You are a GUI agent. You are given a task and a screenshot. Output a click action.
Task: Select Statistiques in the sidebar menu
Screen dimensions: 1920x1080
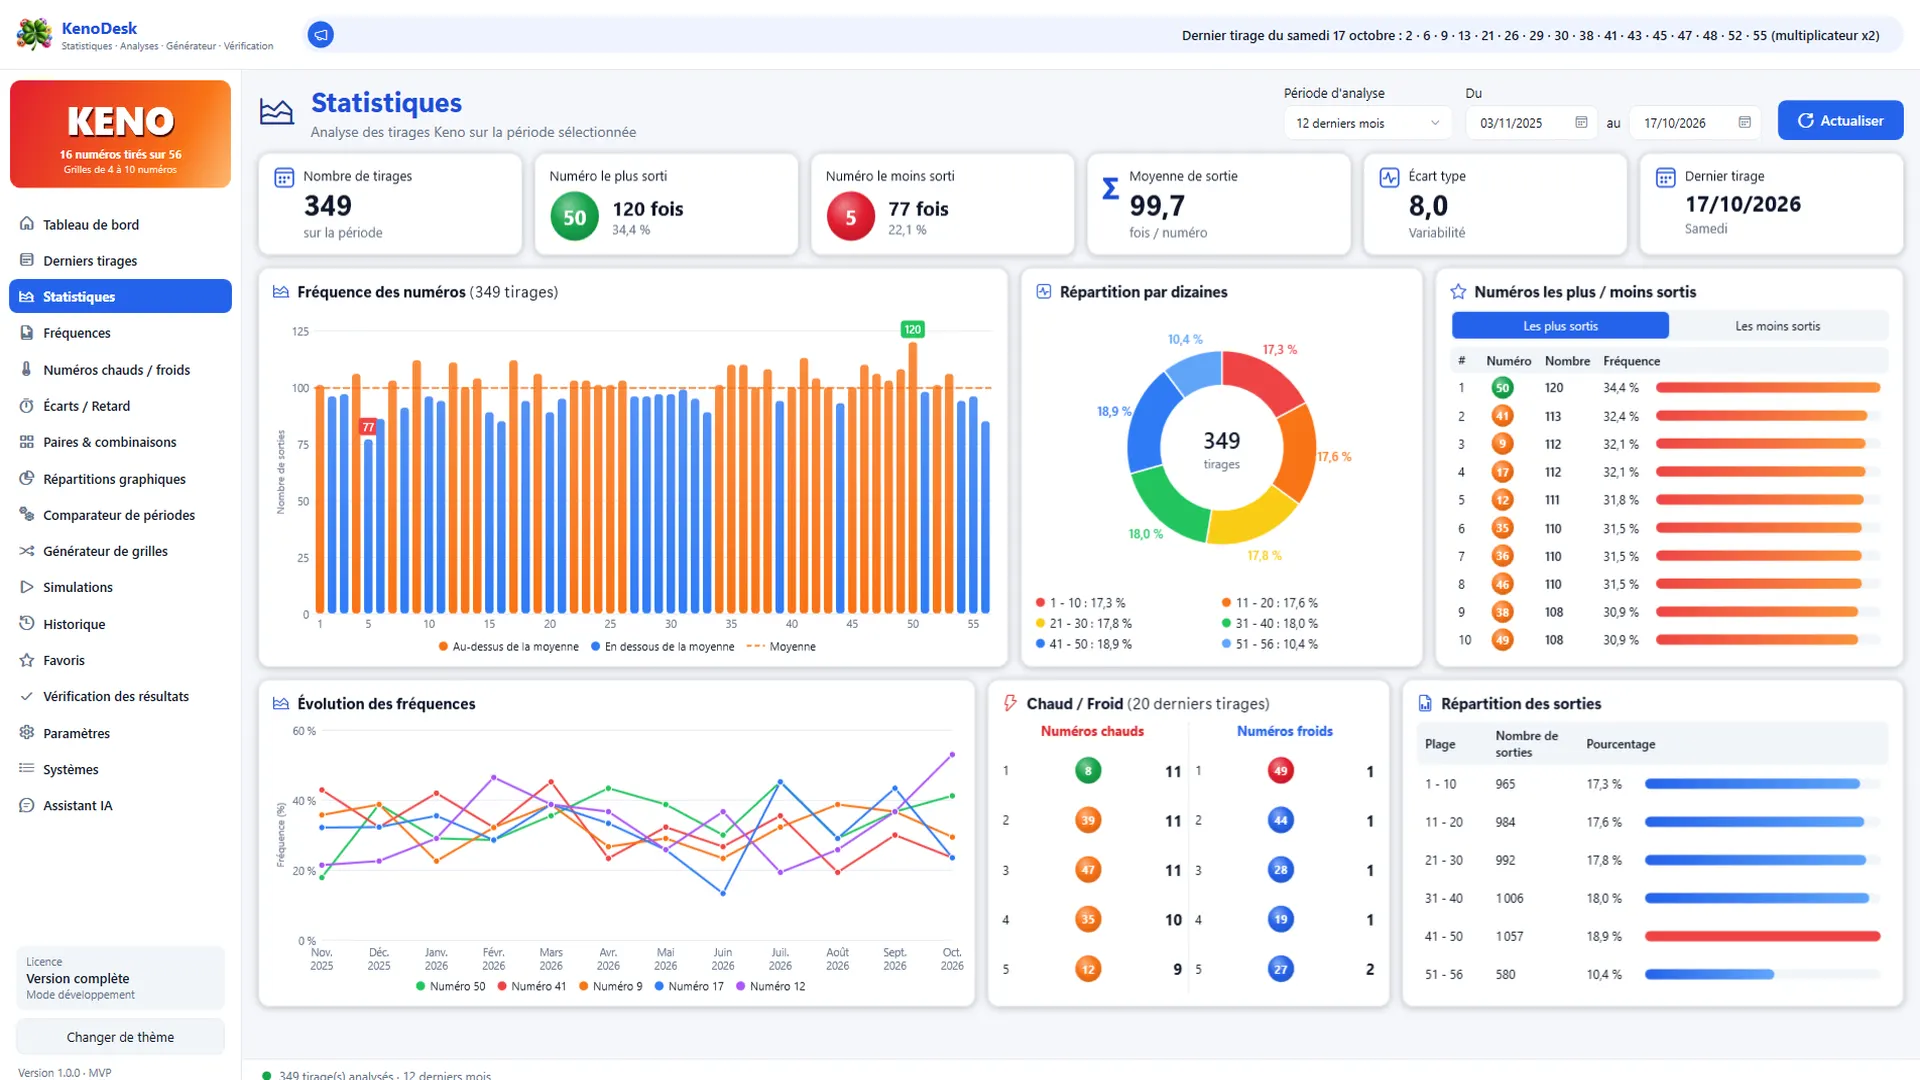[120, 296]
